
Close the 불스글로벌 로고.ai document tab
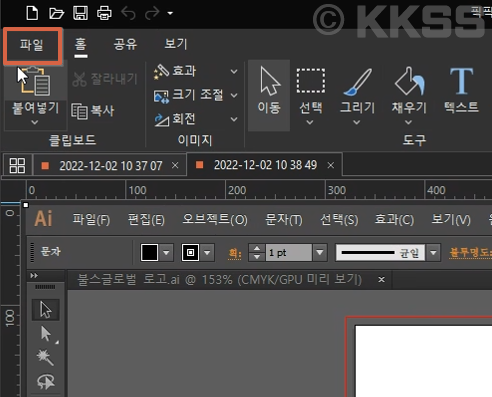(x=382, y=279)
